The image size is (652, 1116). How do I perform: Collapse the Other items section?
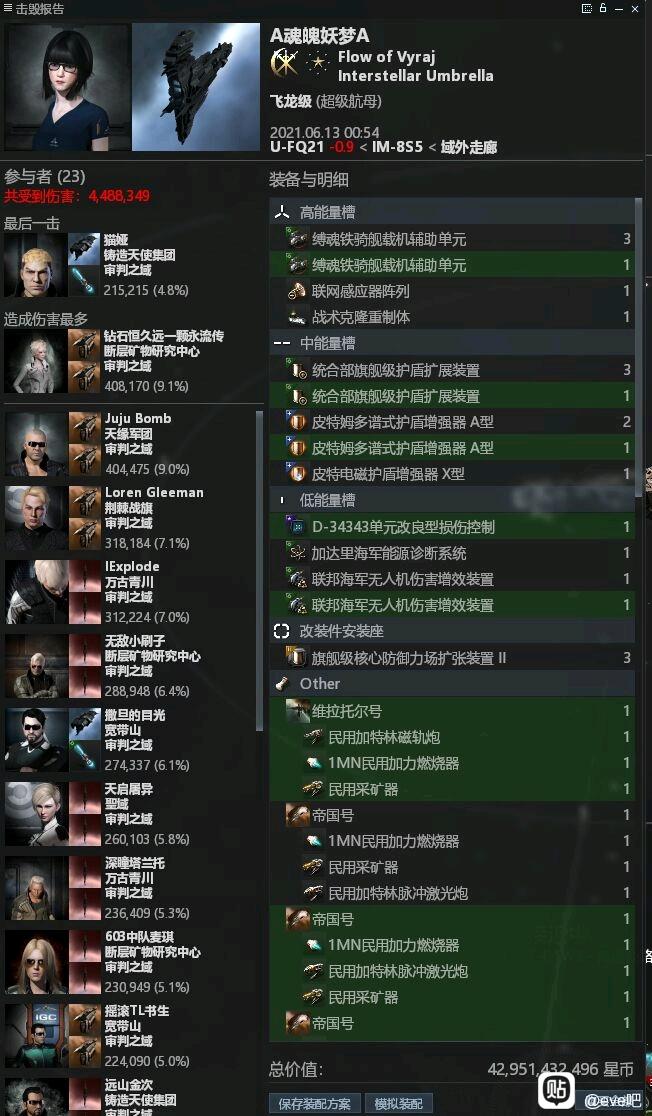coord(452,684)
